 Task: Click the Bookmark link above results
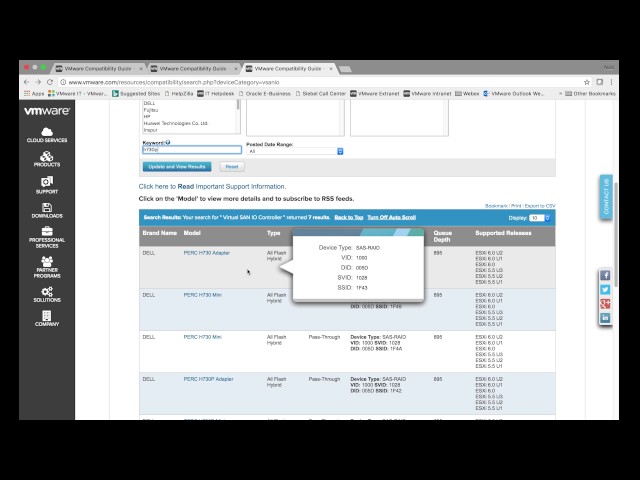point(496,206)
